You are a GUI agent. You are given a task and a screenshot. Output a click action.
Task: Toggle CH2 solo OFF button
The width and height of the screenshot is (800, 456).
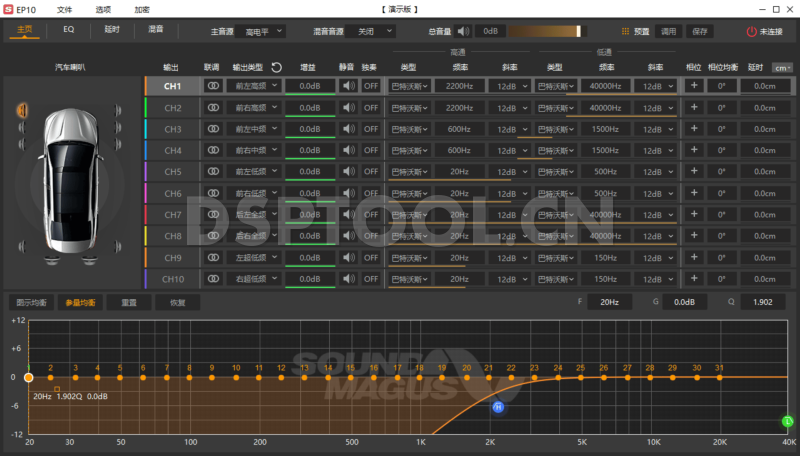pos(371,108)
